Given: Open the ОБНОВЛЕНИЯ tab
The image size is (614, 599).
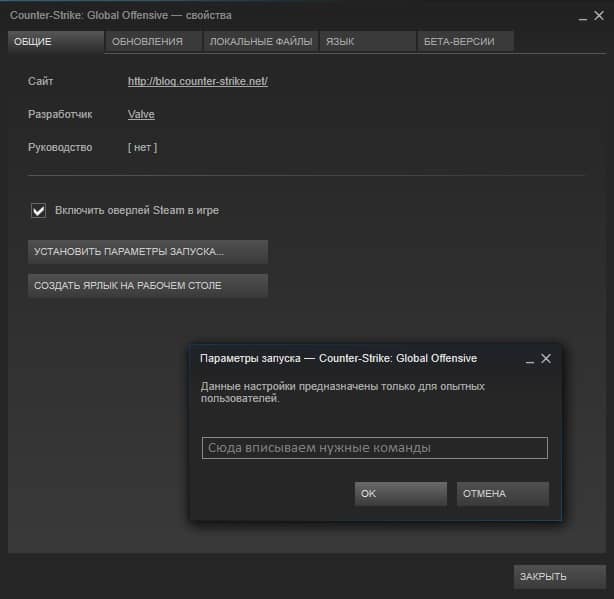Looking at the screenshot, I should click(154, 41).
